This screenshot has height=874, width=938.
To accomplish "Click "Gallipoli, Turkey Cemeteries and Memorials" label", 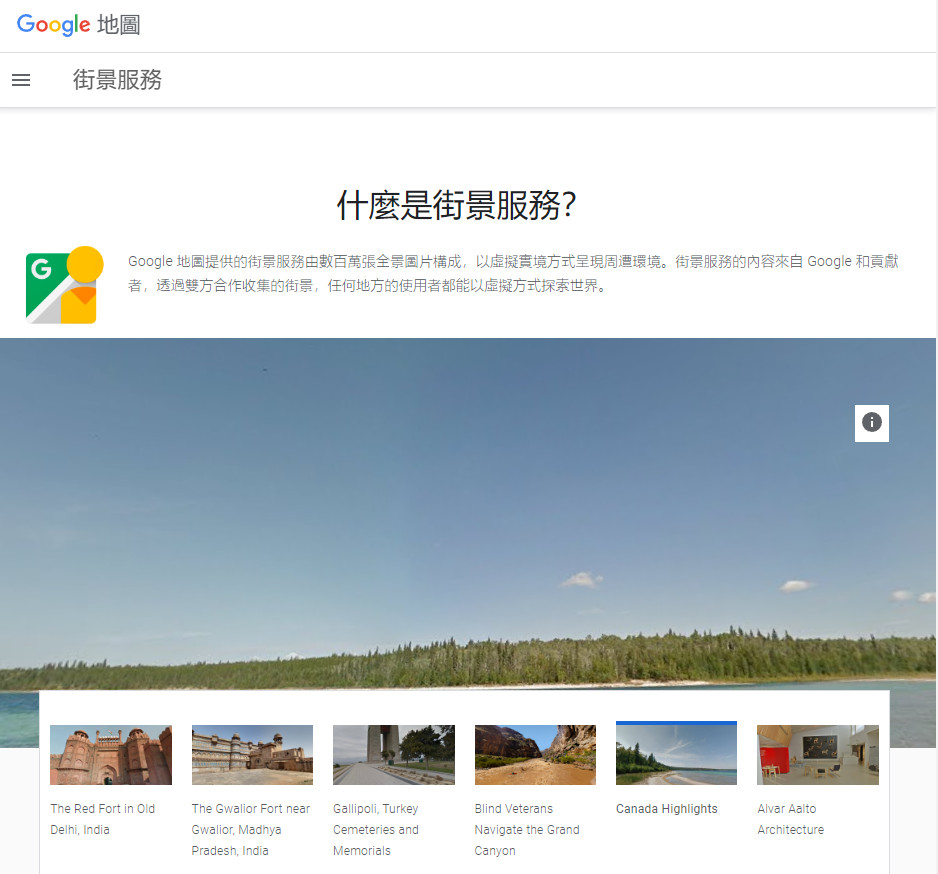I will point(376,829).
